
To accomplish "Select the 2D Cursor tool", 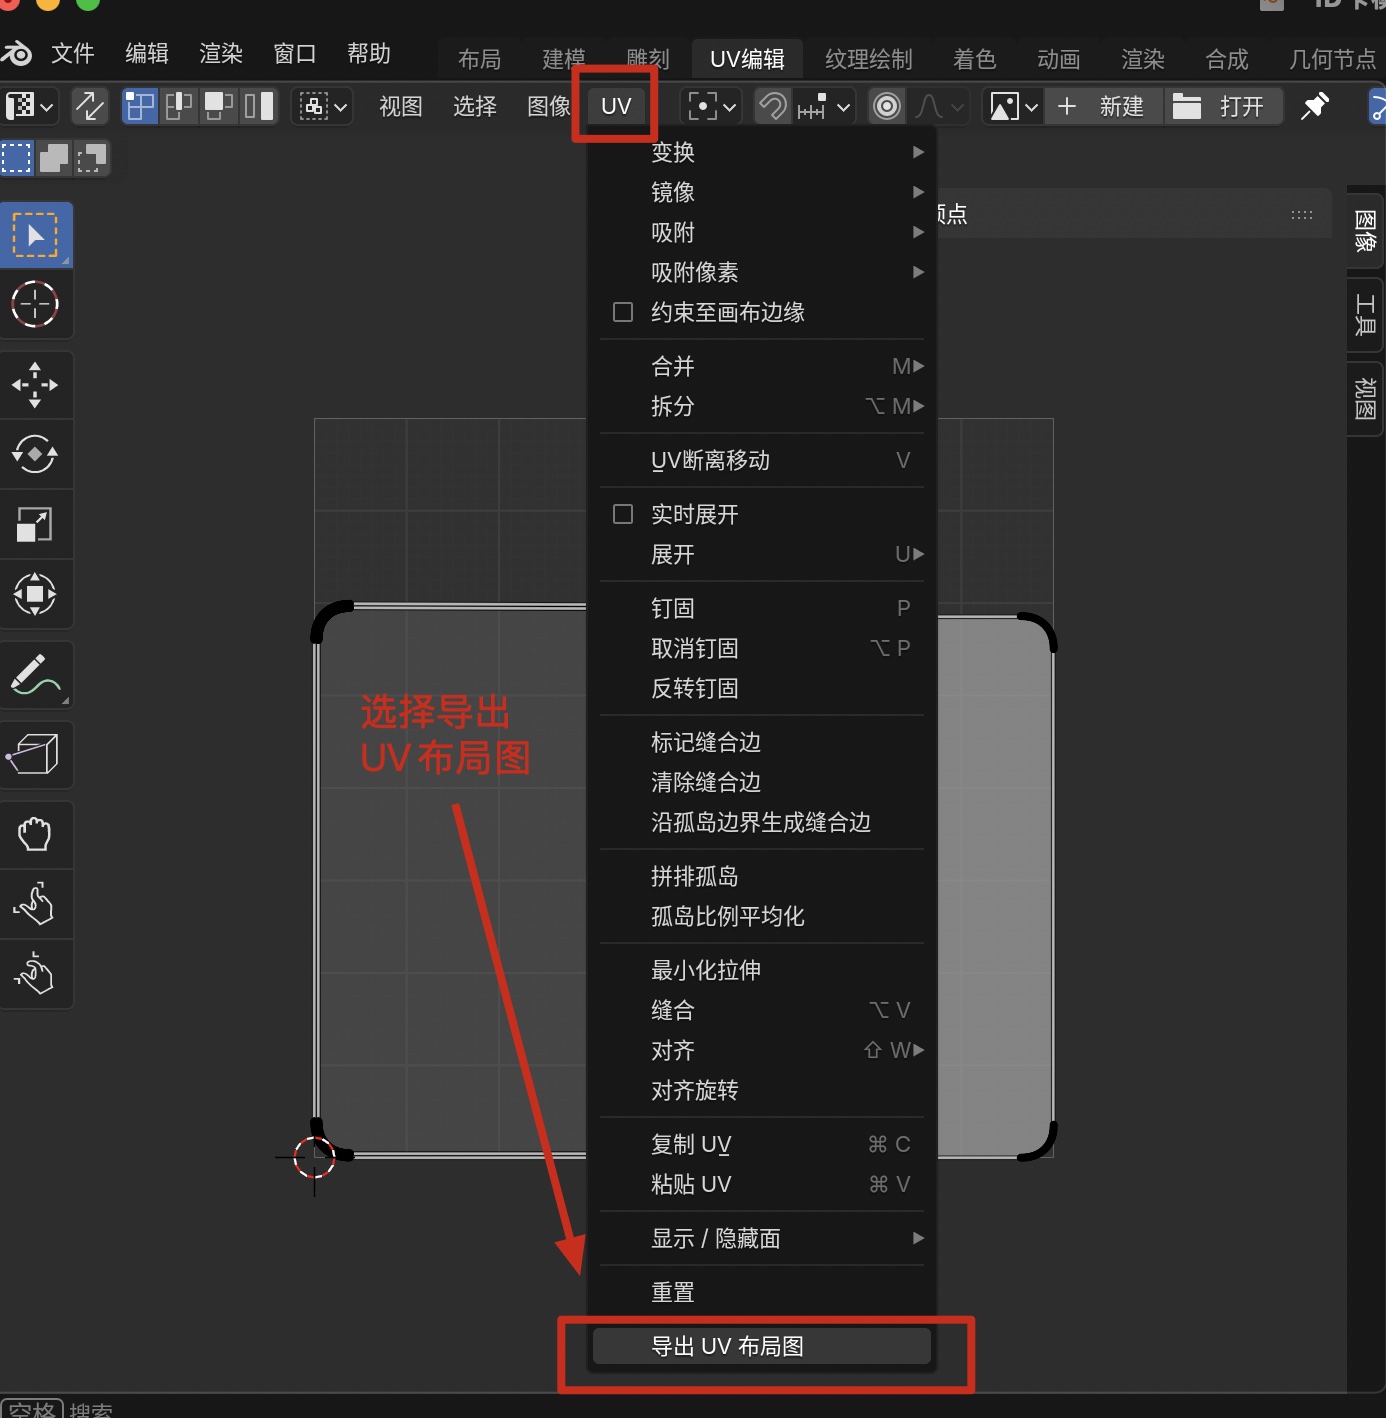I will (x=36, y=305).
